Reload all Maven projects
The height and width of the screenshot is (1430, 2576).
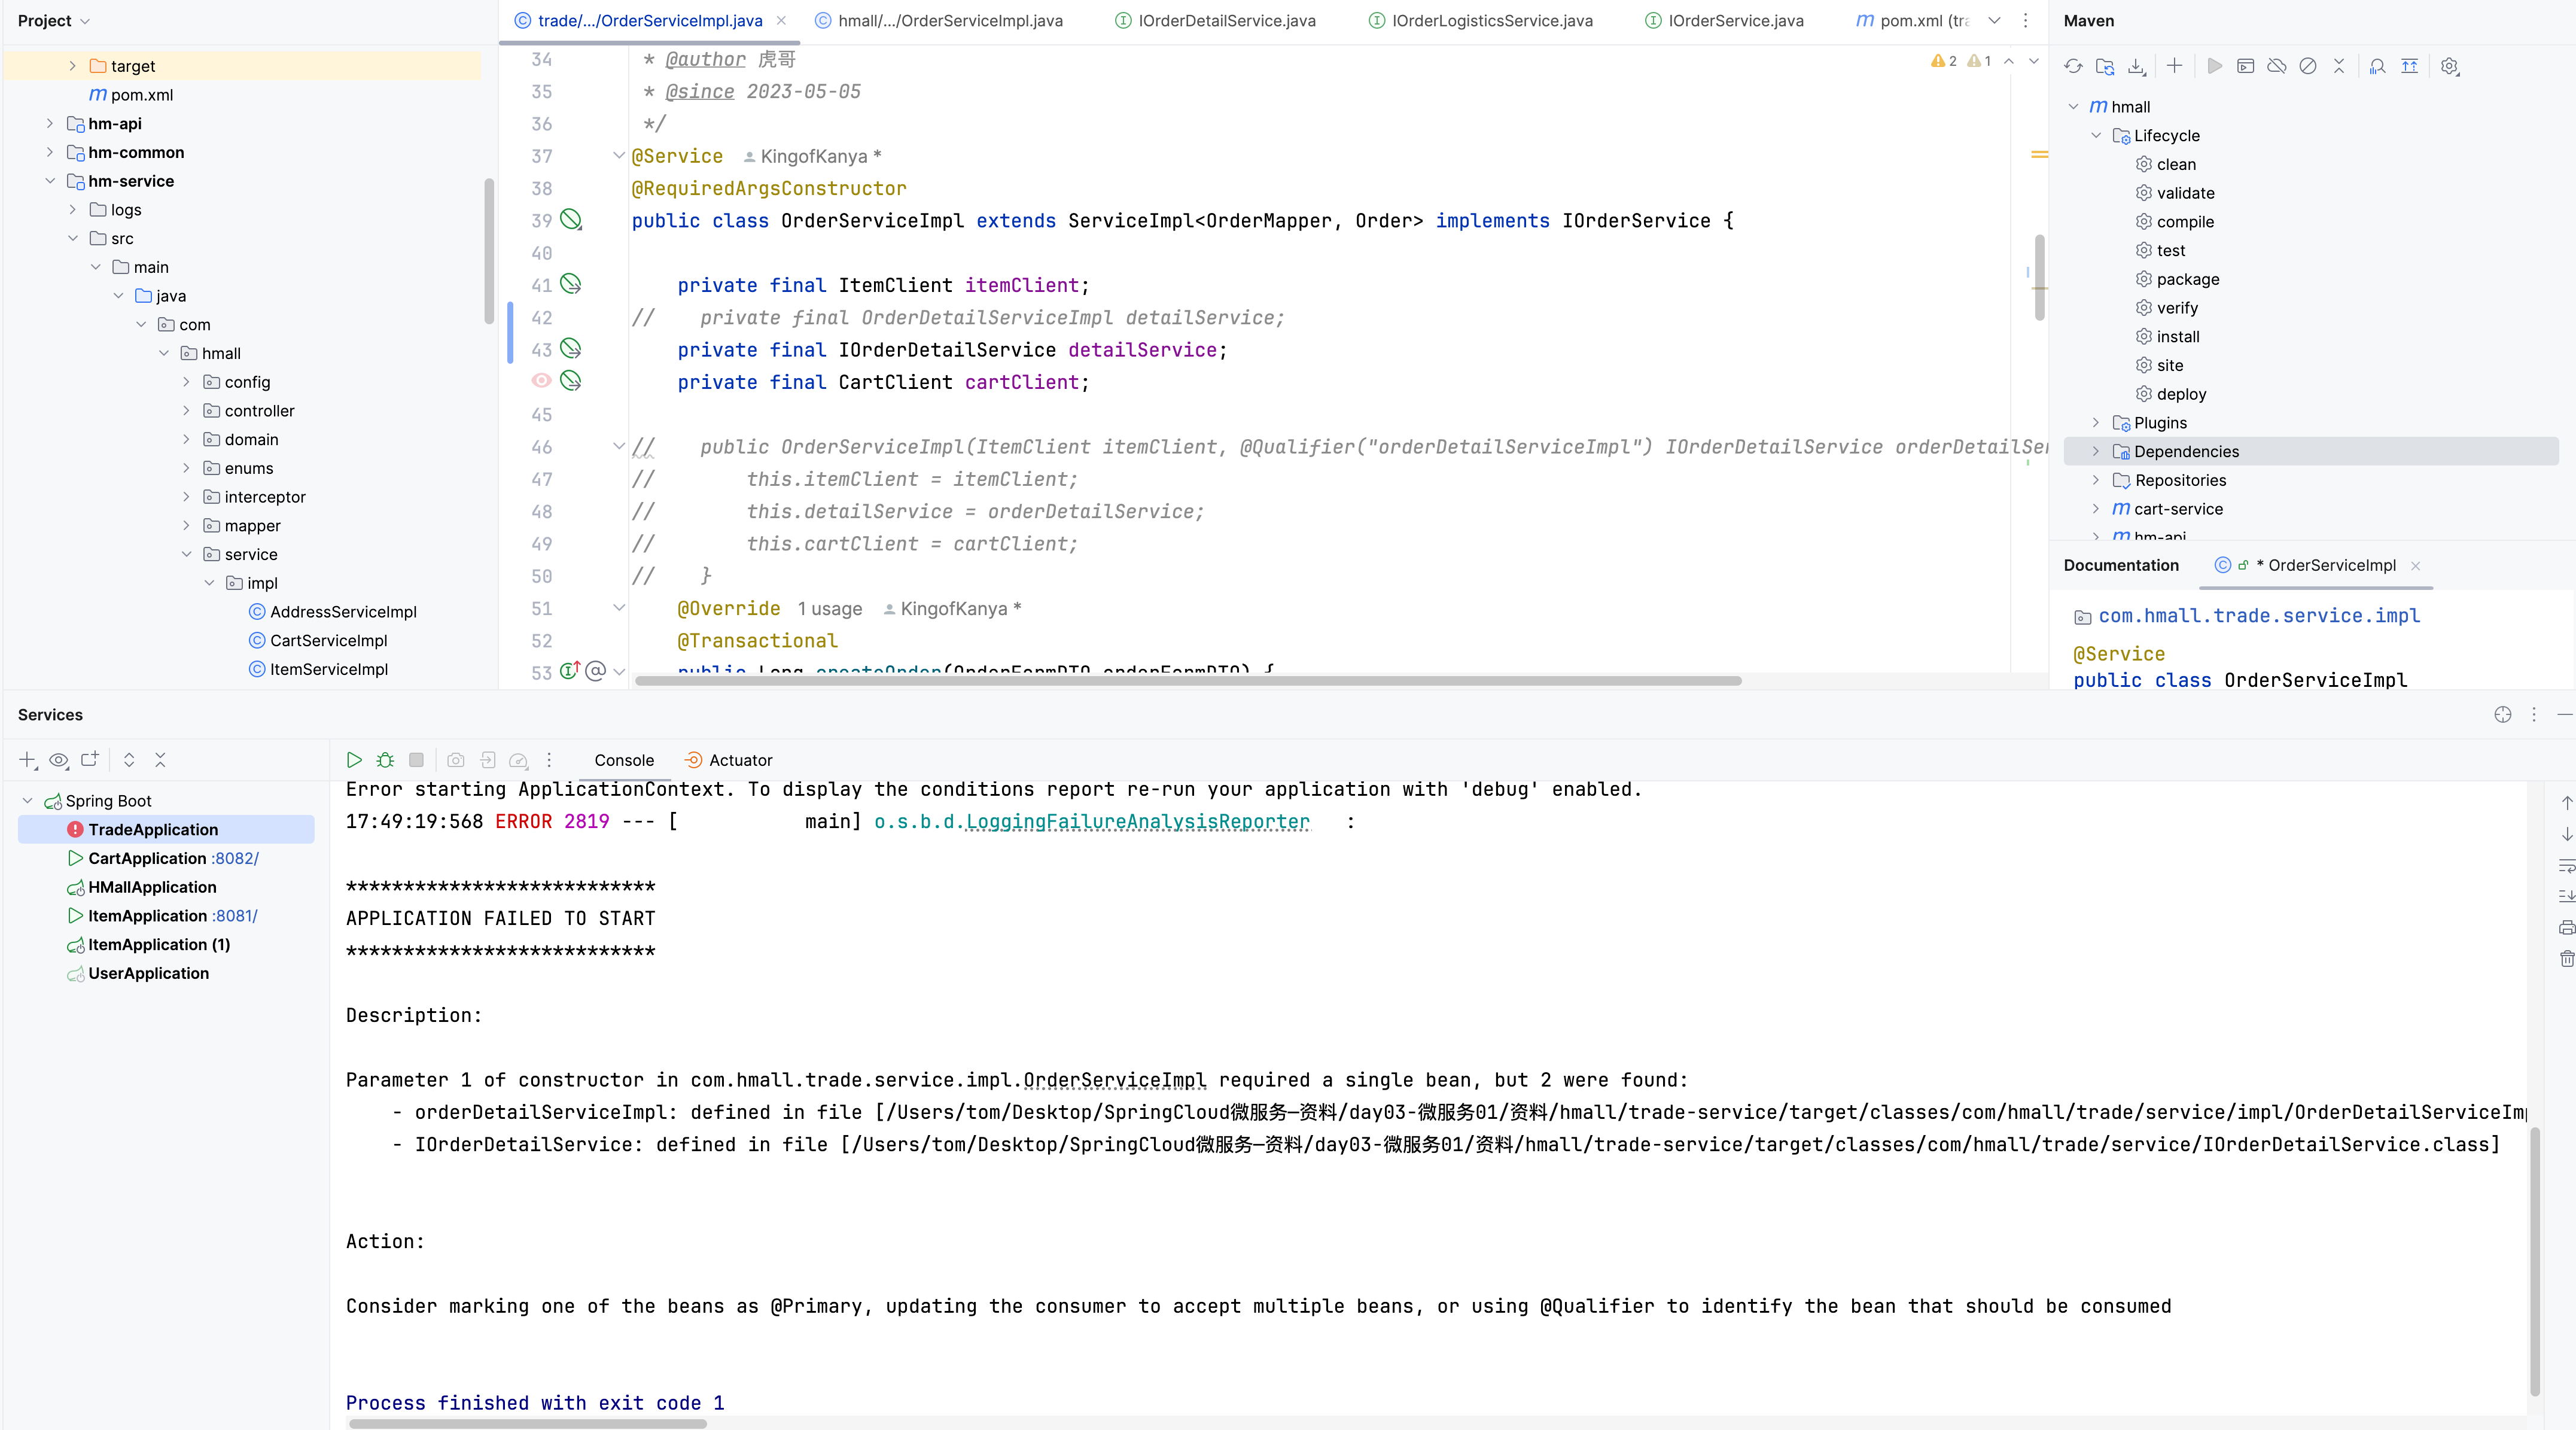pyautogui.click(x=2073, y=66)
